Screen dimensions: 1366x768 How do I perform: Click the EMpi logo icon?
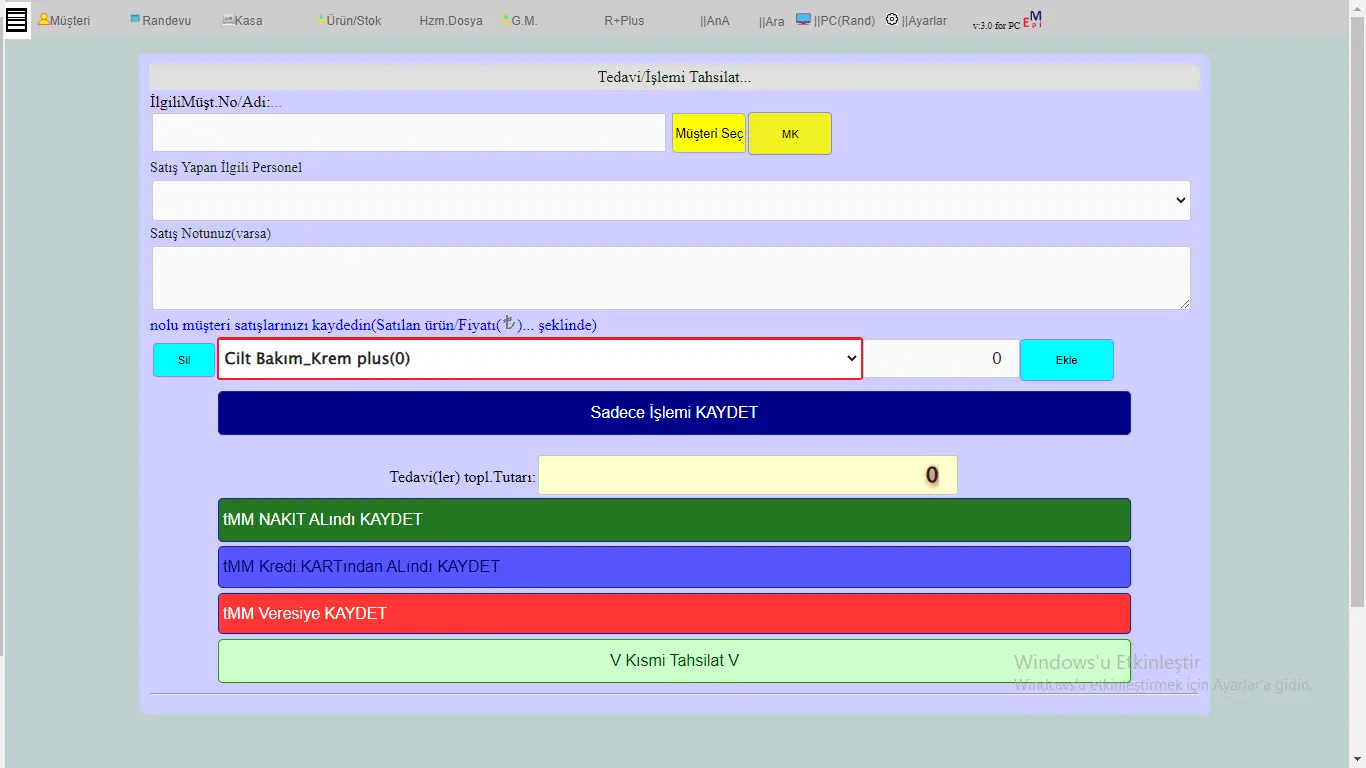coord(1035,20)
